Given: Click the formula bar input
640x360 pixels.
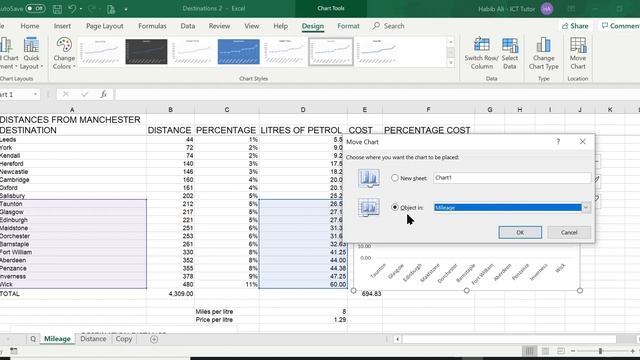Looking at the screenshot, I should tap(378, 94).
